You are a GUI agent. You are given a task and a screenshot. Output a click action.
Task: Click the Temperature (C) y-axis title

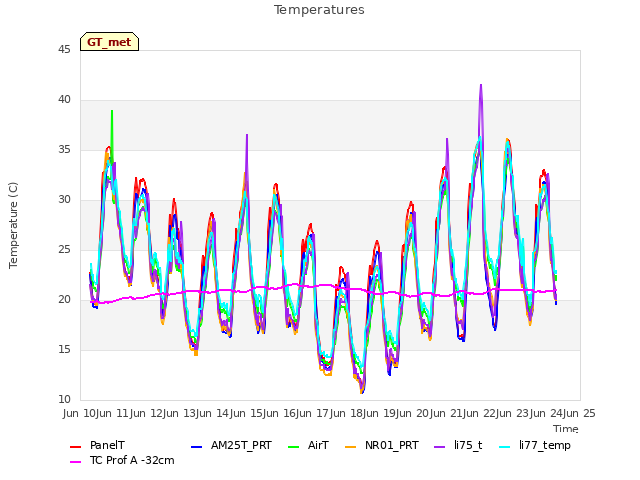coord(13,225)
